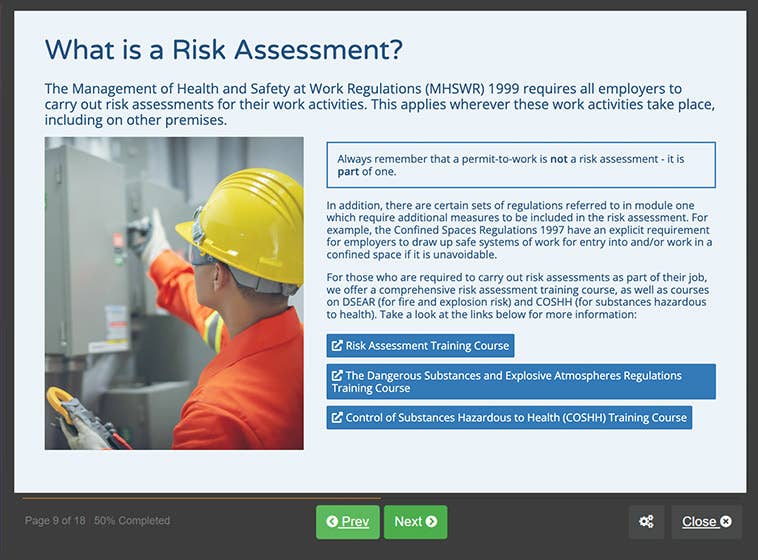Image resolution: width=758 pixels, height=560 pixels.
Task: Open the course settings gears icon
Action: 646,522
